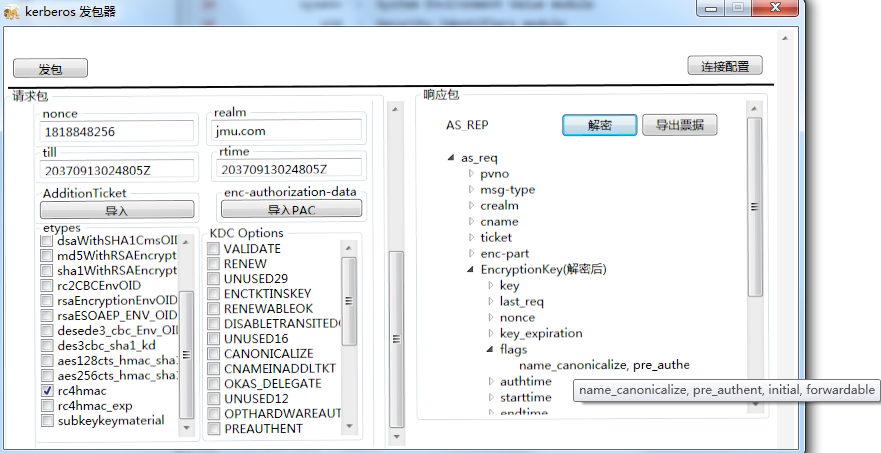The image size is (881, 453).
Task: Enable RENEW KDC option
Action: tap(214, 264)
